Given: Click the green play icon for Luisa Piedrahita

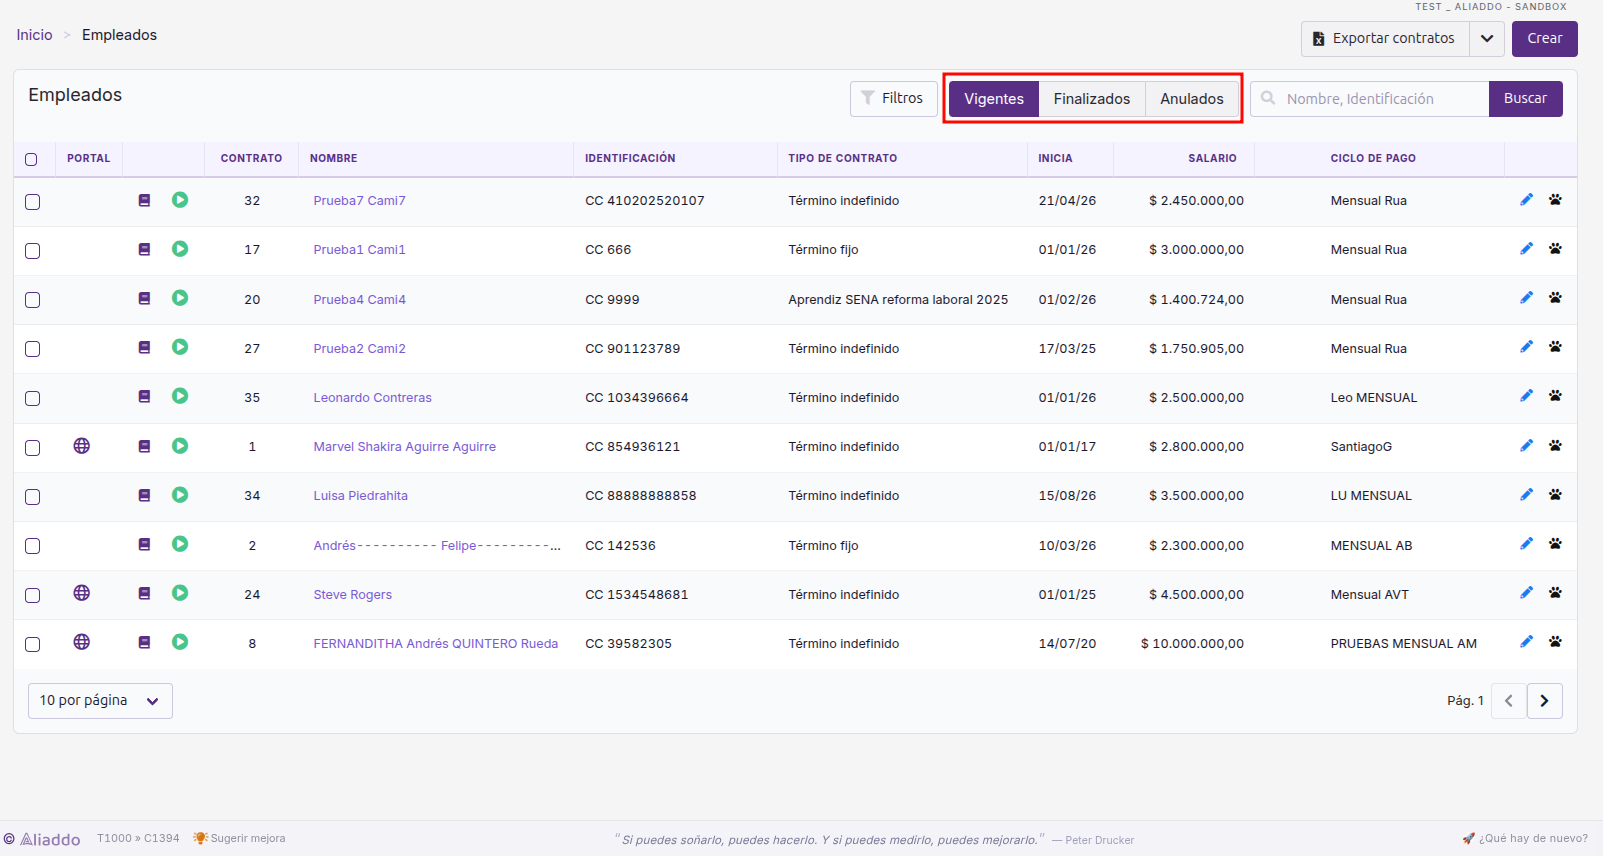Looking at the screenshot, I should point(180,495).
